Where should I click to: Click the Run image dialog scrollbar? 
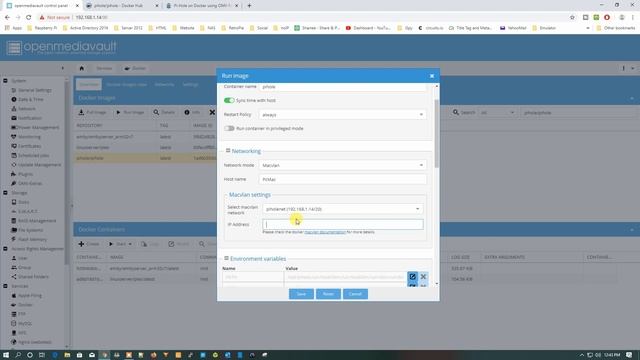[437, 133]
